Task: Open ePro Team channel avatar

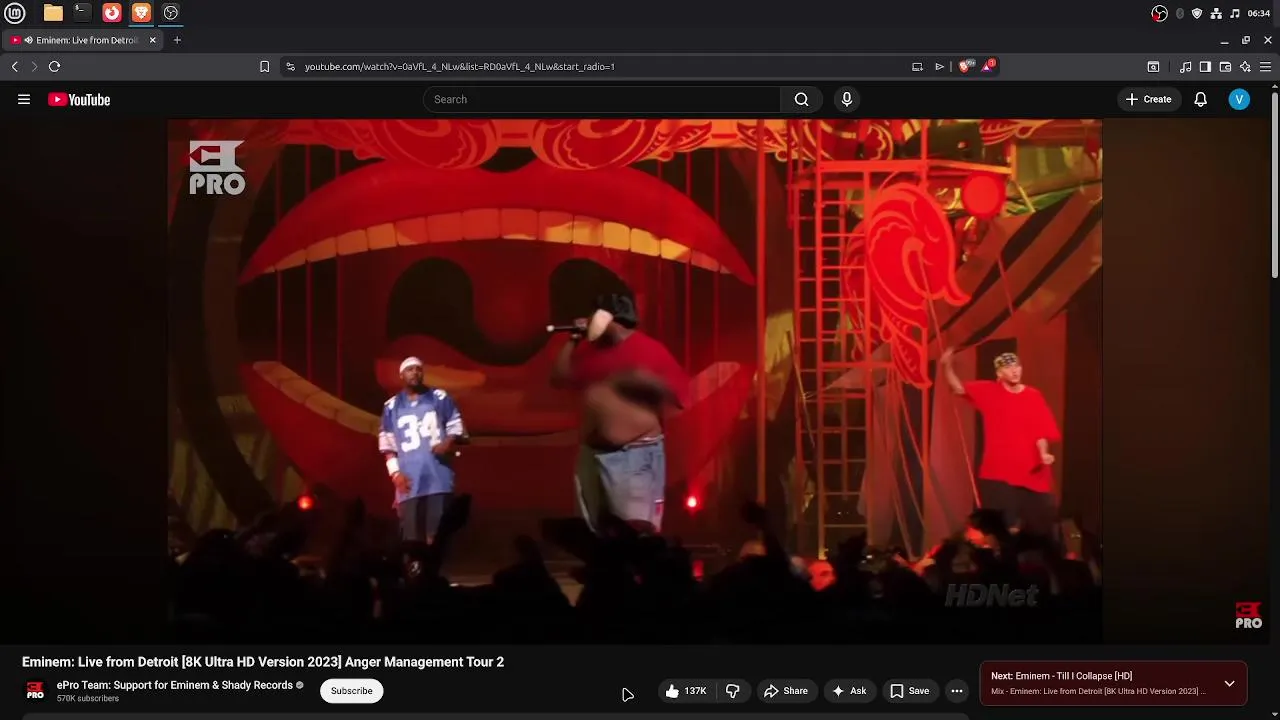Action: (x=35, y=691)
